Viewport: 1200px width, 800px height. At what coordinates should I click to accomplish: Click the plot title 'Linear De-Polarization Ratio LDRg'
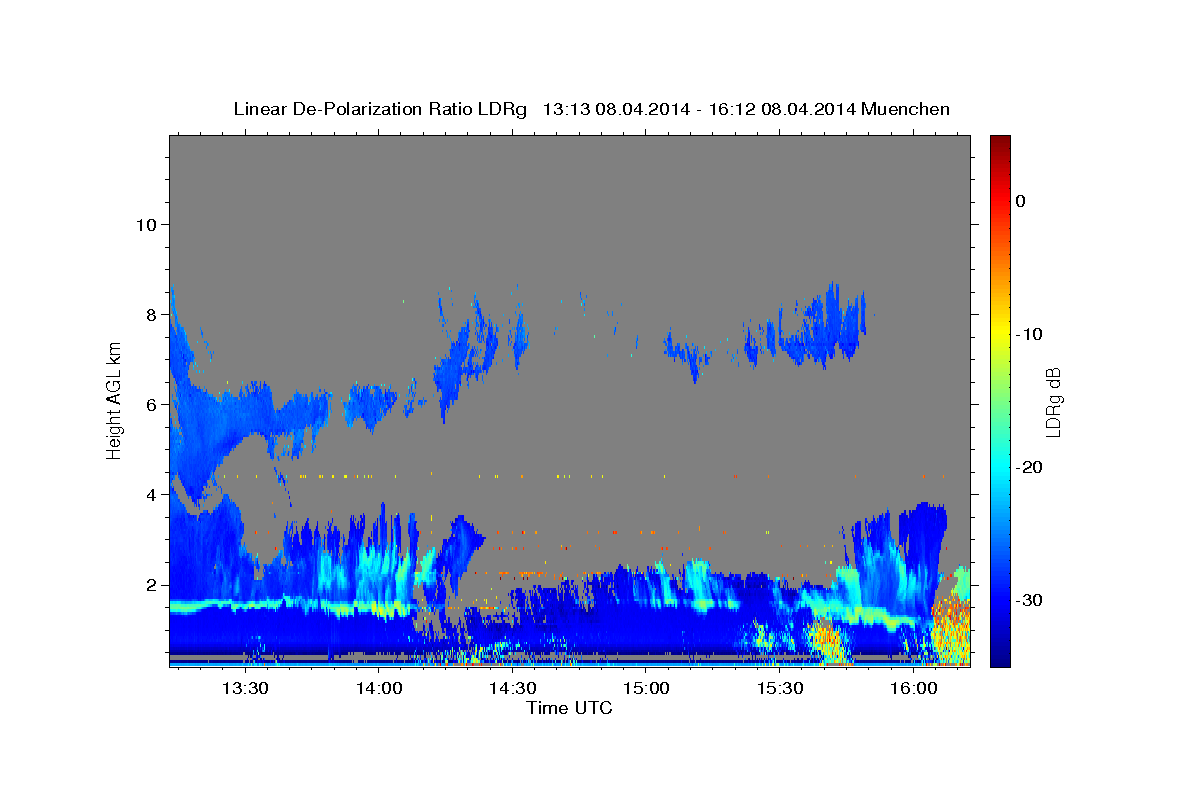(380, 109)
